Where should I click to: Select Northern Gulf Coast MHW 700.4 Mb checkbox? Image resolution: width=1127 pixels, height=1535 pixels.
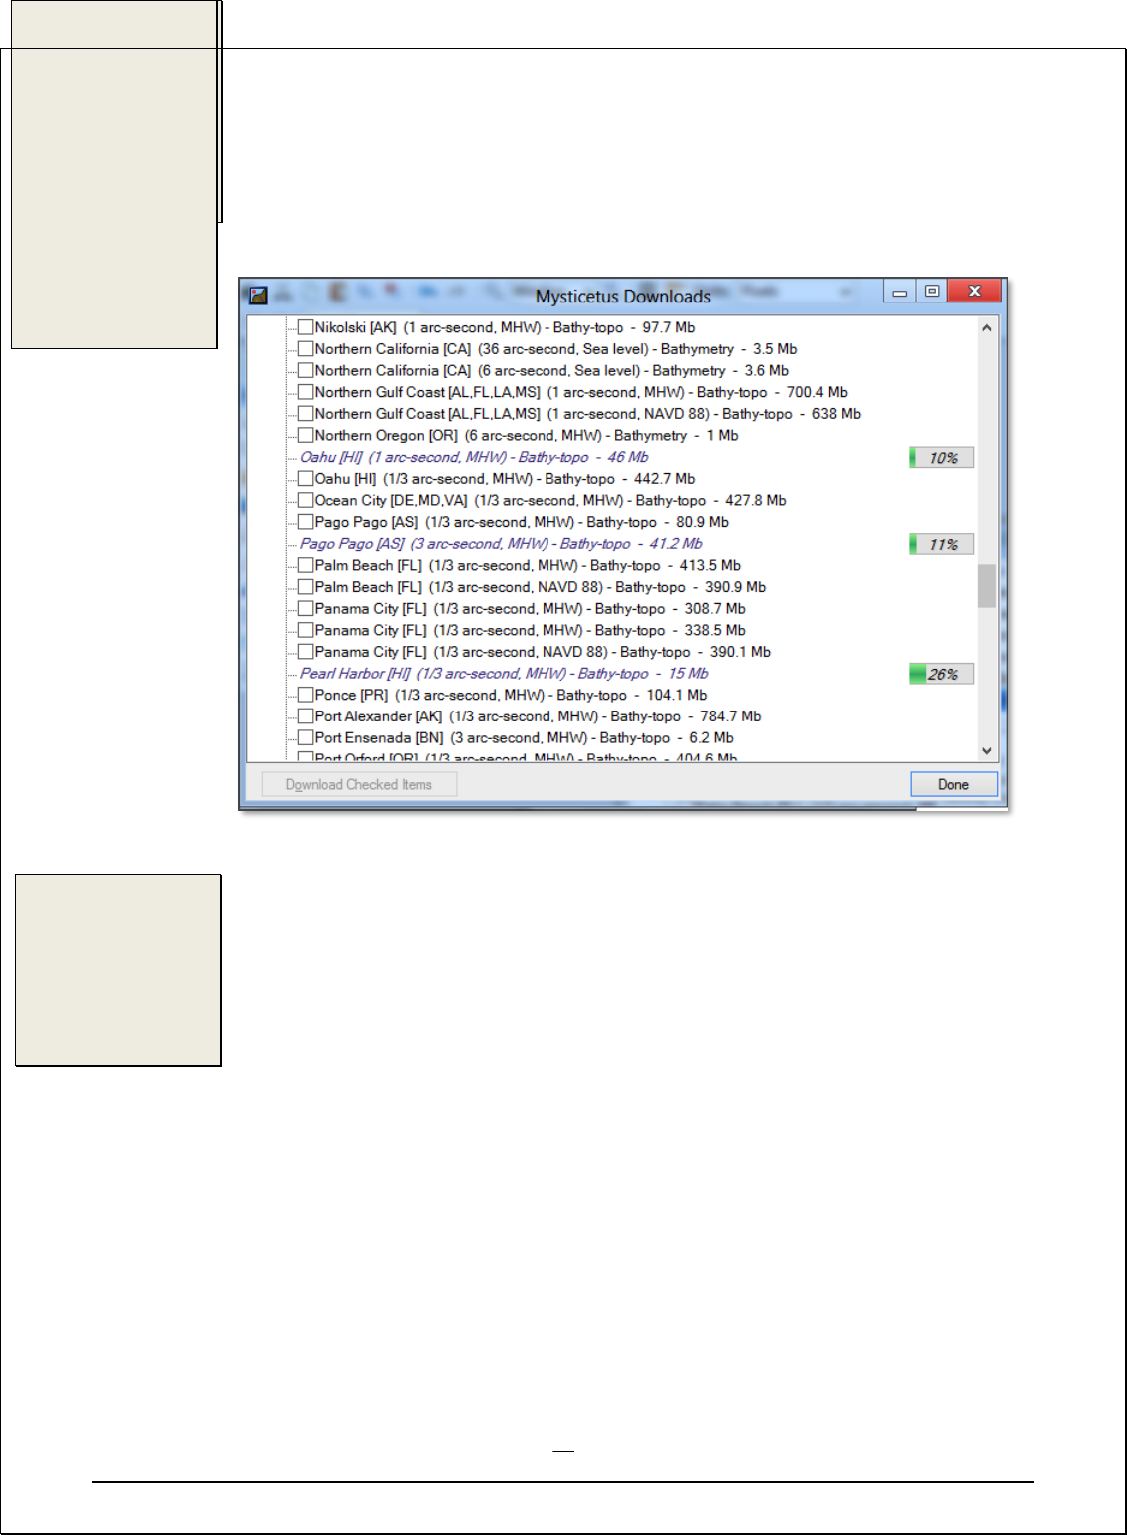pos(306,392)
